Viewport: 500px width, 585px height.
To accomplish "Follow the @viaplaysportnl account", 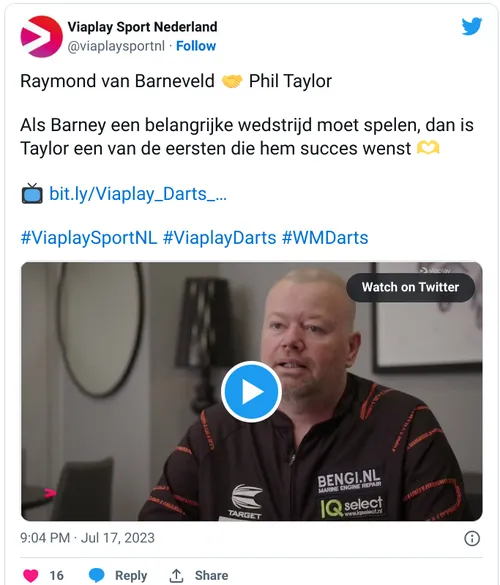I will [196, 46].
